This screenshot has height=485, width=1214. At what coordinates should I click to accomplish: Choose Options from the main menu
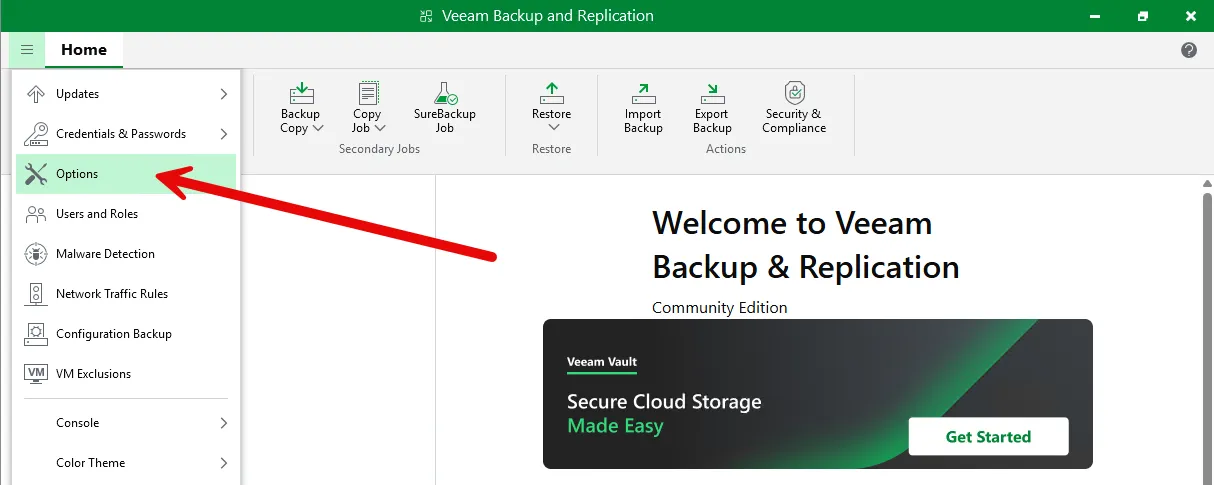point(77,174)
